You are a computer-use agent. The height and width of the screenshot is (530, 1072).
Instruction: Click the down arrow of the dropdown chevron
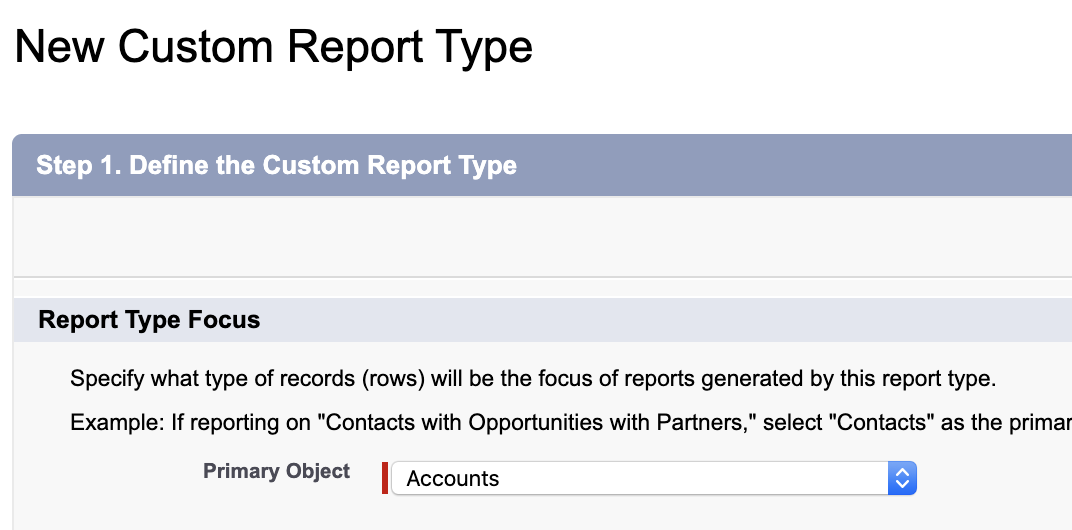coord(902,485)
